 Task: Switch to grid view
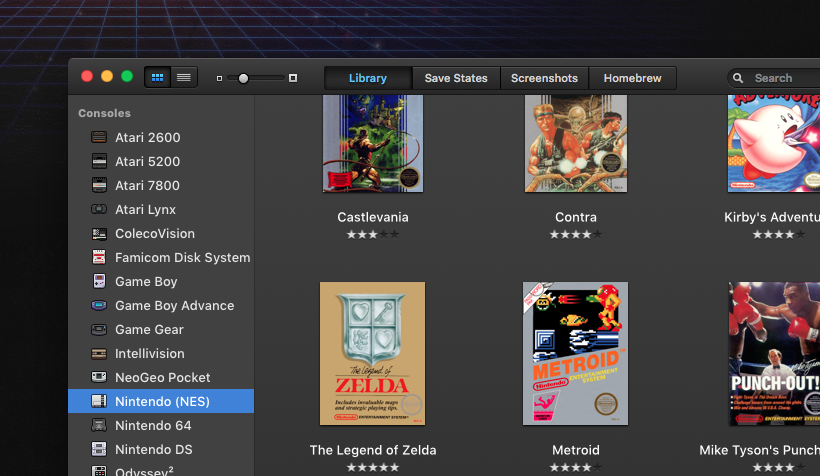click(x=157, y=77)
